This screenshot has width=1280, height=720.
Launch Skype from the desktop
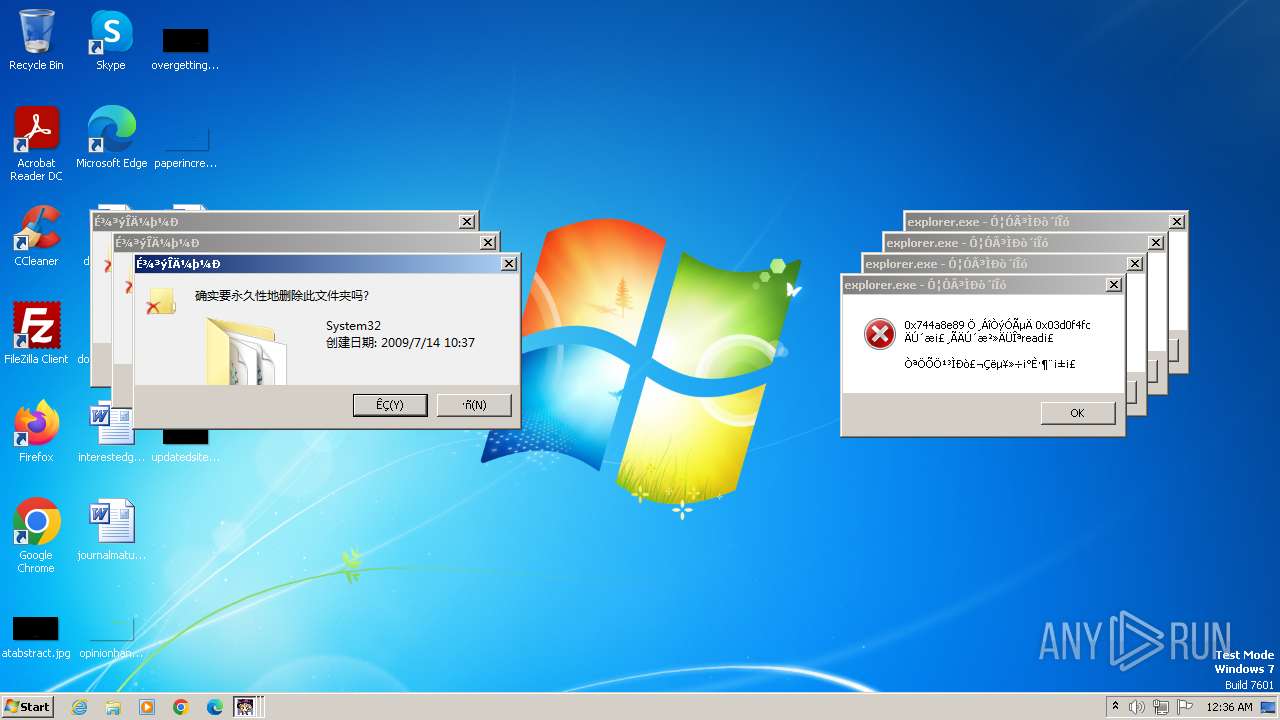click(111, 40)
